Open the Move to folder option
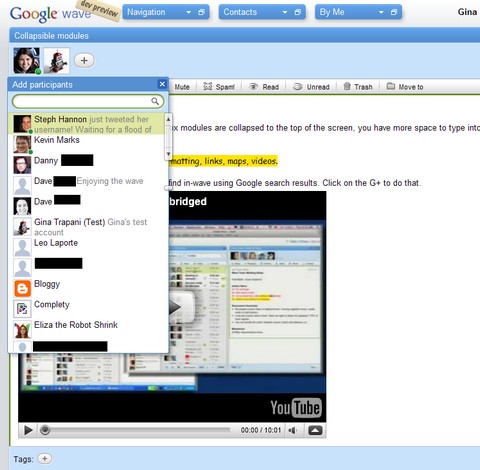 tap(405, 87)
